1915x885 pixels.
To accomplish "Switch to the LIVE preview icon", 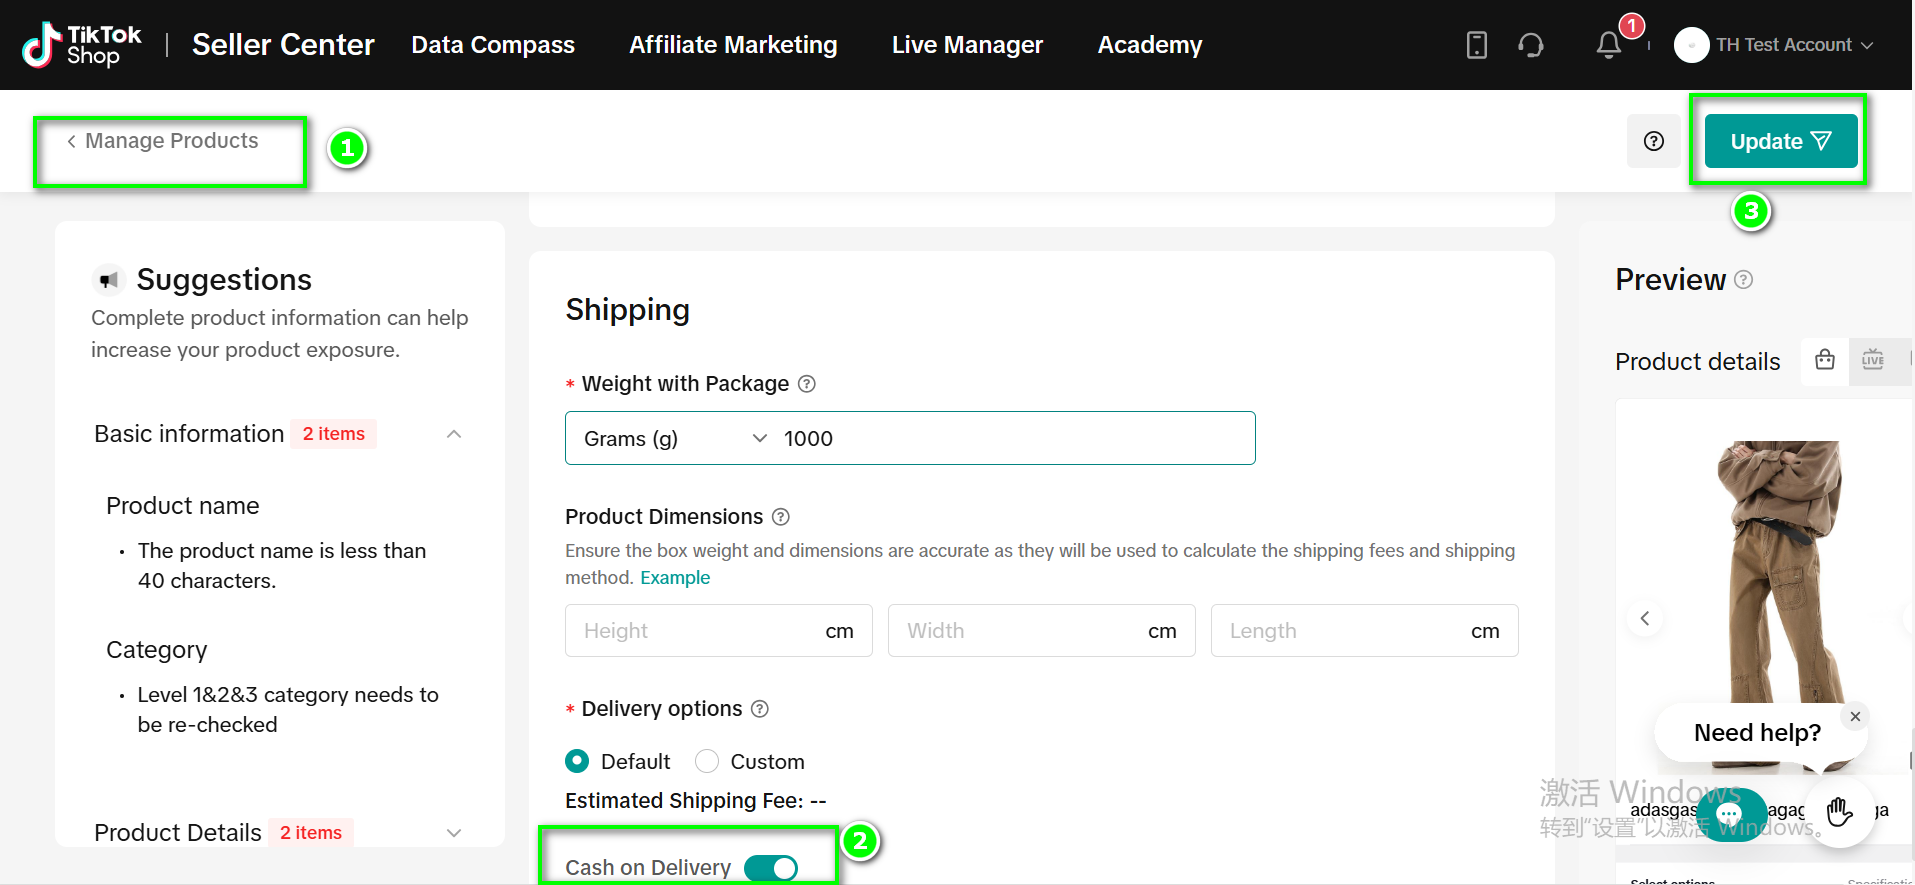I will pos(1873,360).
